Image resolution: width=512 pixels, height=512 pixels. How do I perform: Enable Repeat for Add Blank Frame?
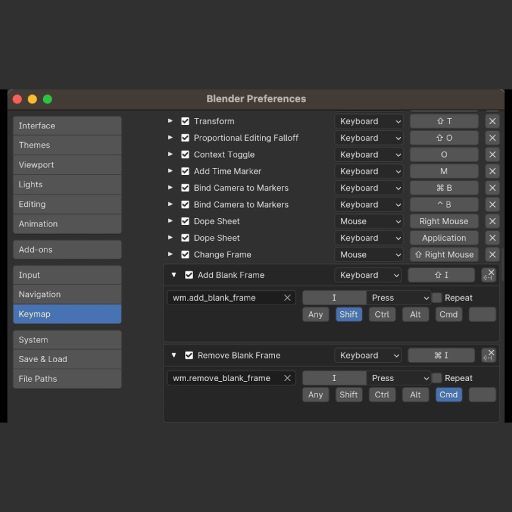[436, 298]
